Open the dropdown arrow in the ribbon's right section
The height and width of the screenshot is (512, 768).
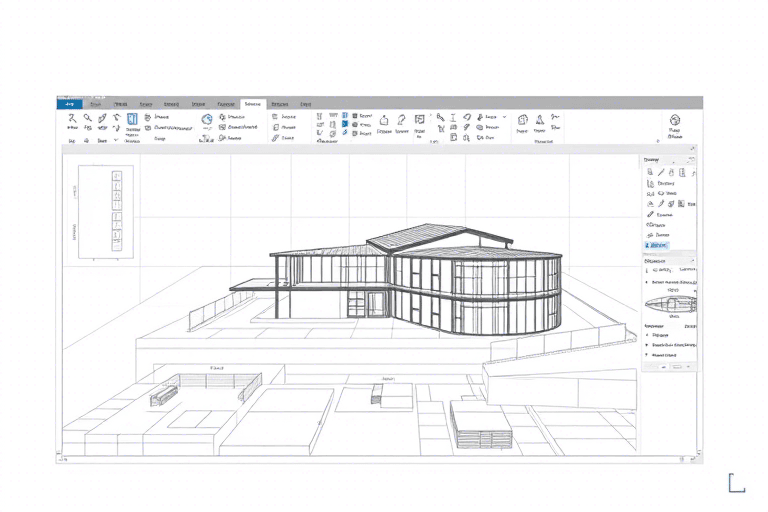coord(504,117)
